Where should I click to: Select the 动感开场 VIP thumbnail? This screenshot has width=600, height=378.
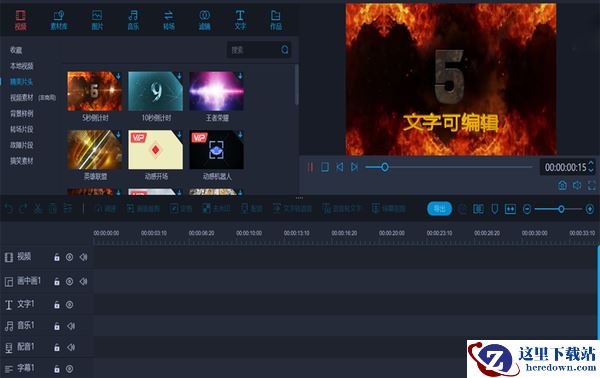[155, 150]
